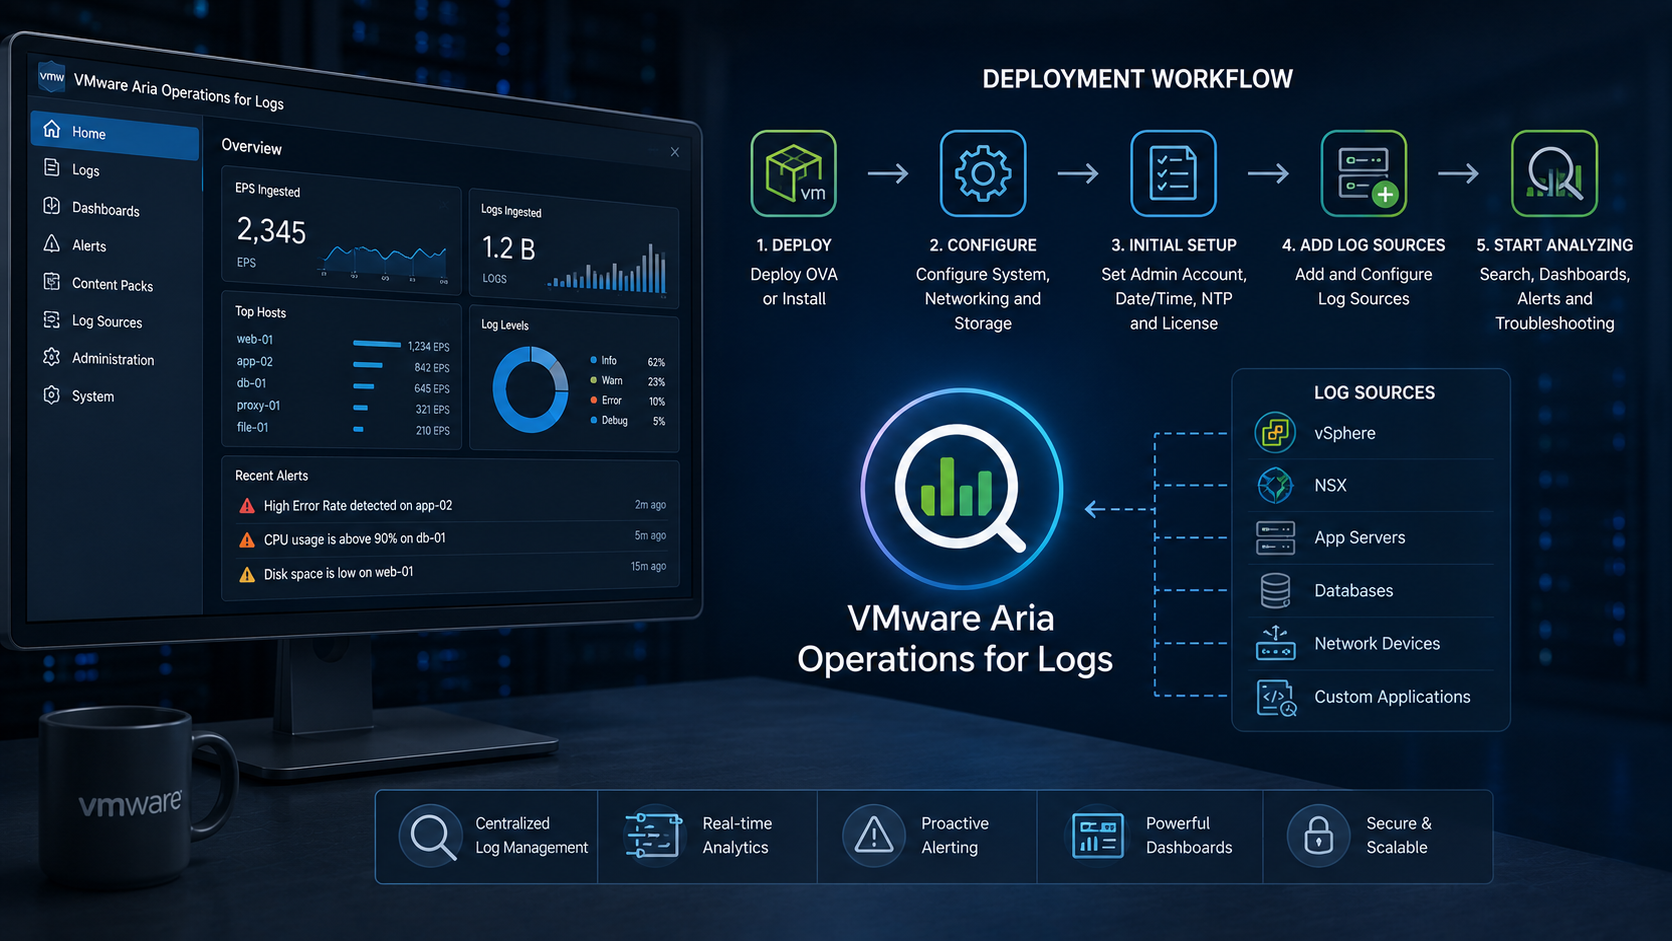Close the Overview panel with the X
Viewport: 1672px width, 941px height.
click(675, 152)
